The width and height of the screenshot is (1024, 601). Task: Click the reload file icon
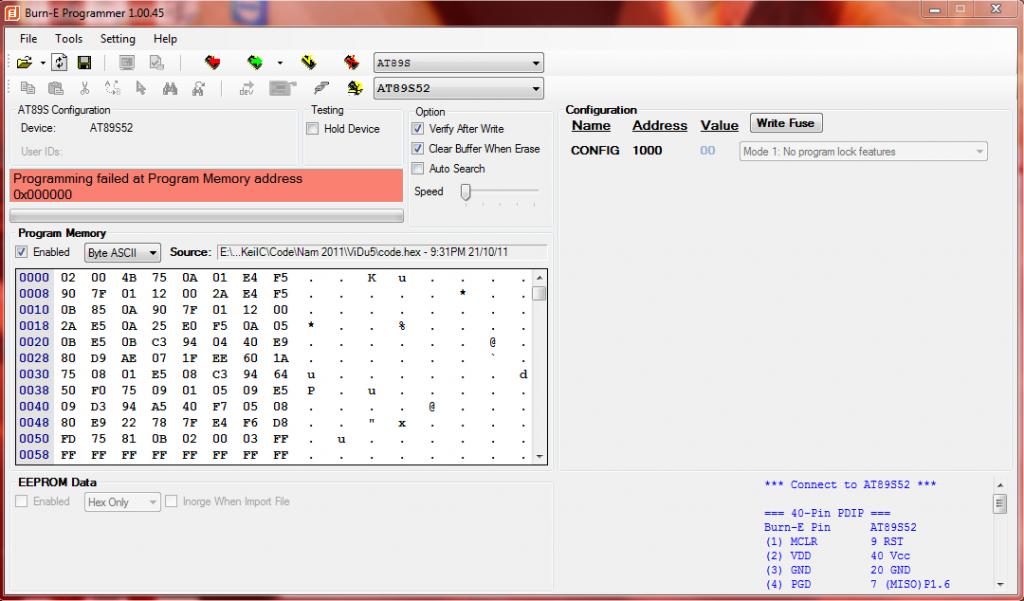tap(59, 63)
